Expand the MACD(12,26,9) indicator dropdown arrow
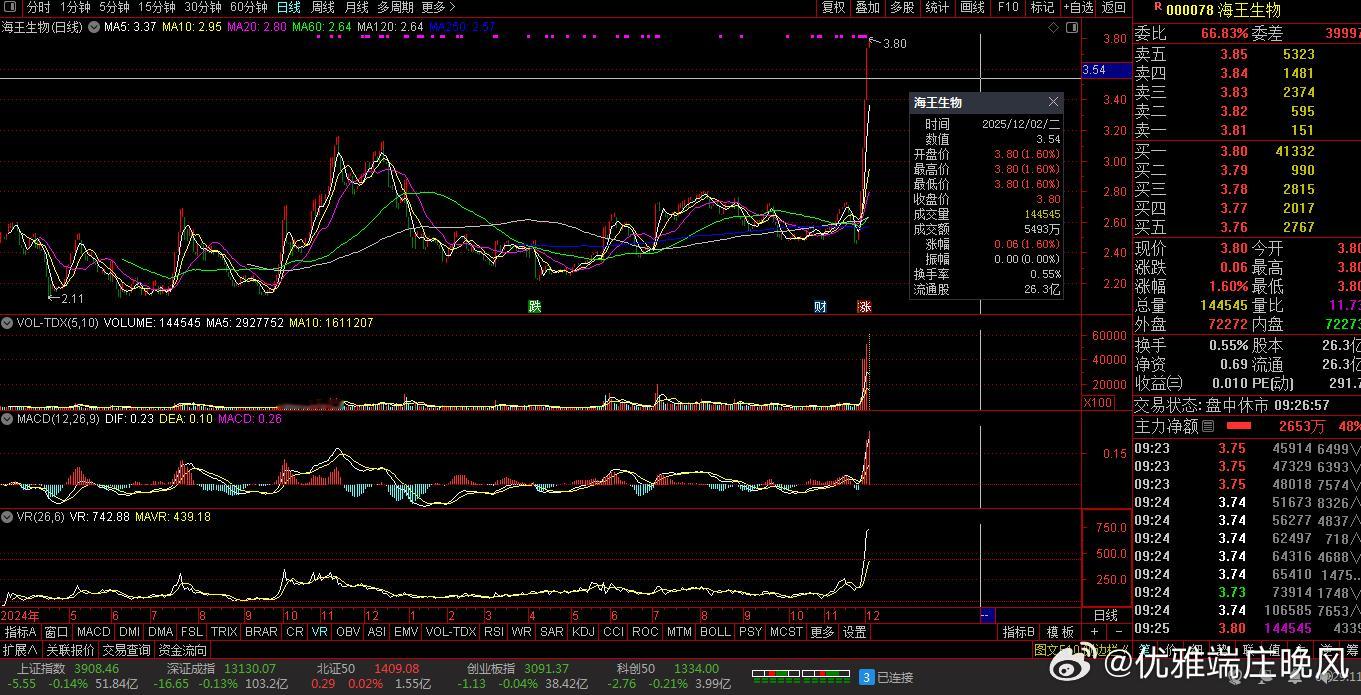Image resolution: width=1361 pixels, height=695 pixels. click(7, 419)
